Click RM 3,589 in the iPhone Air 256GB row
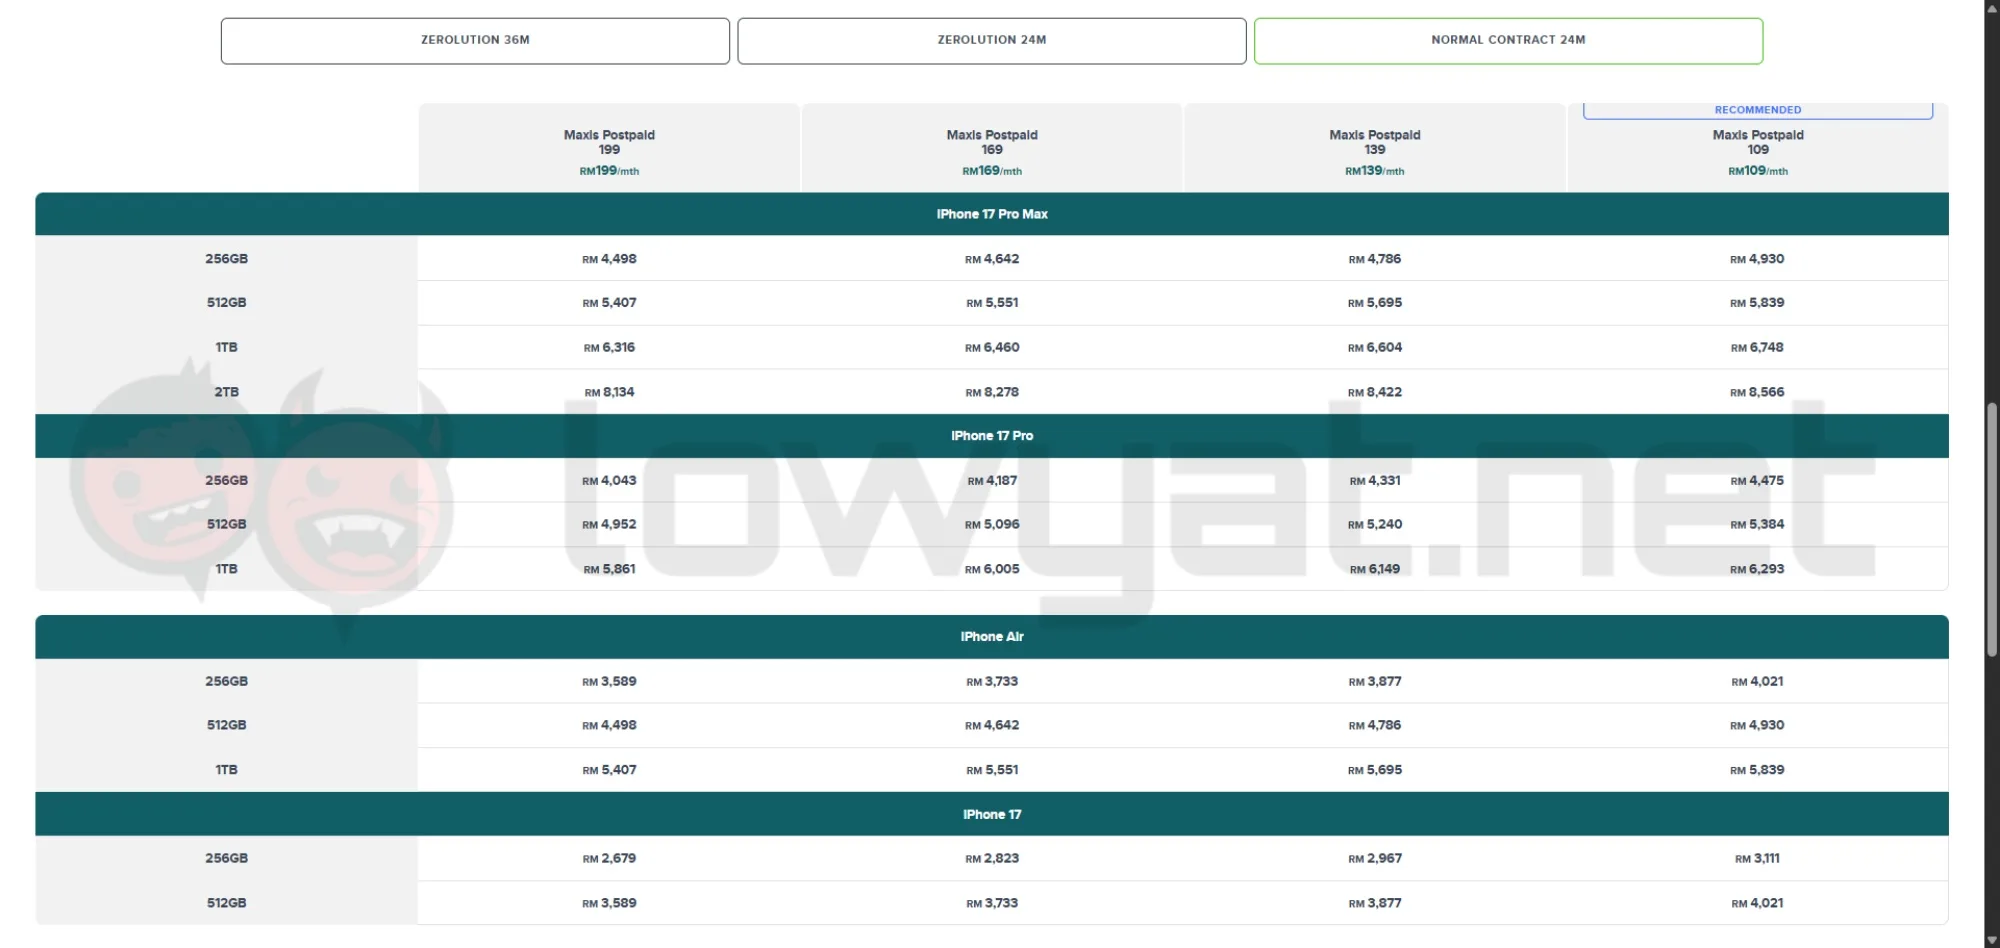This screenshot has width=2000, height=948. [609, 682]
